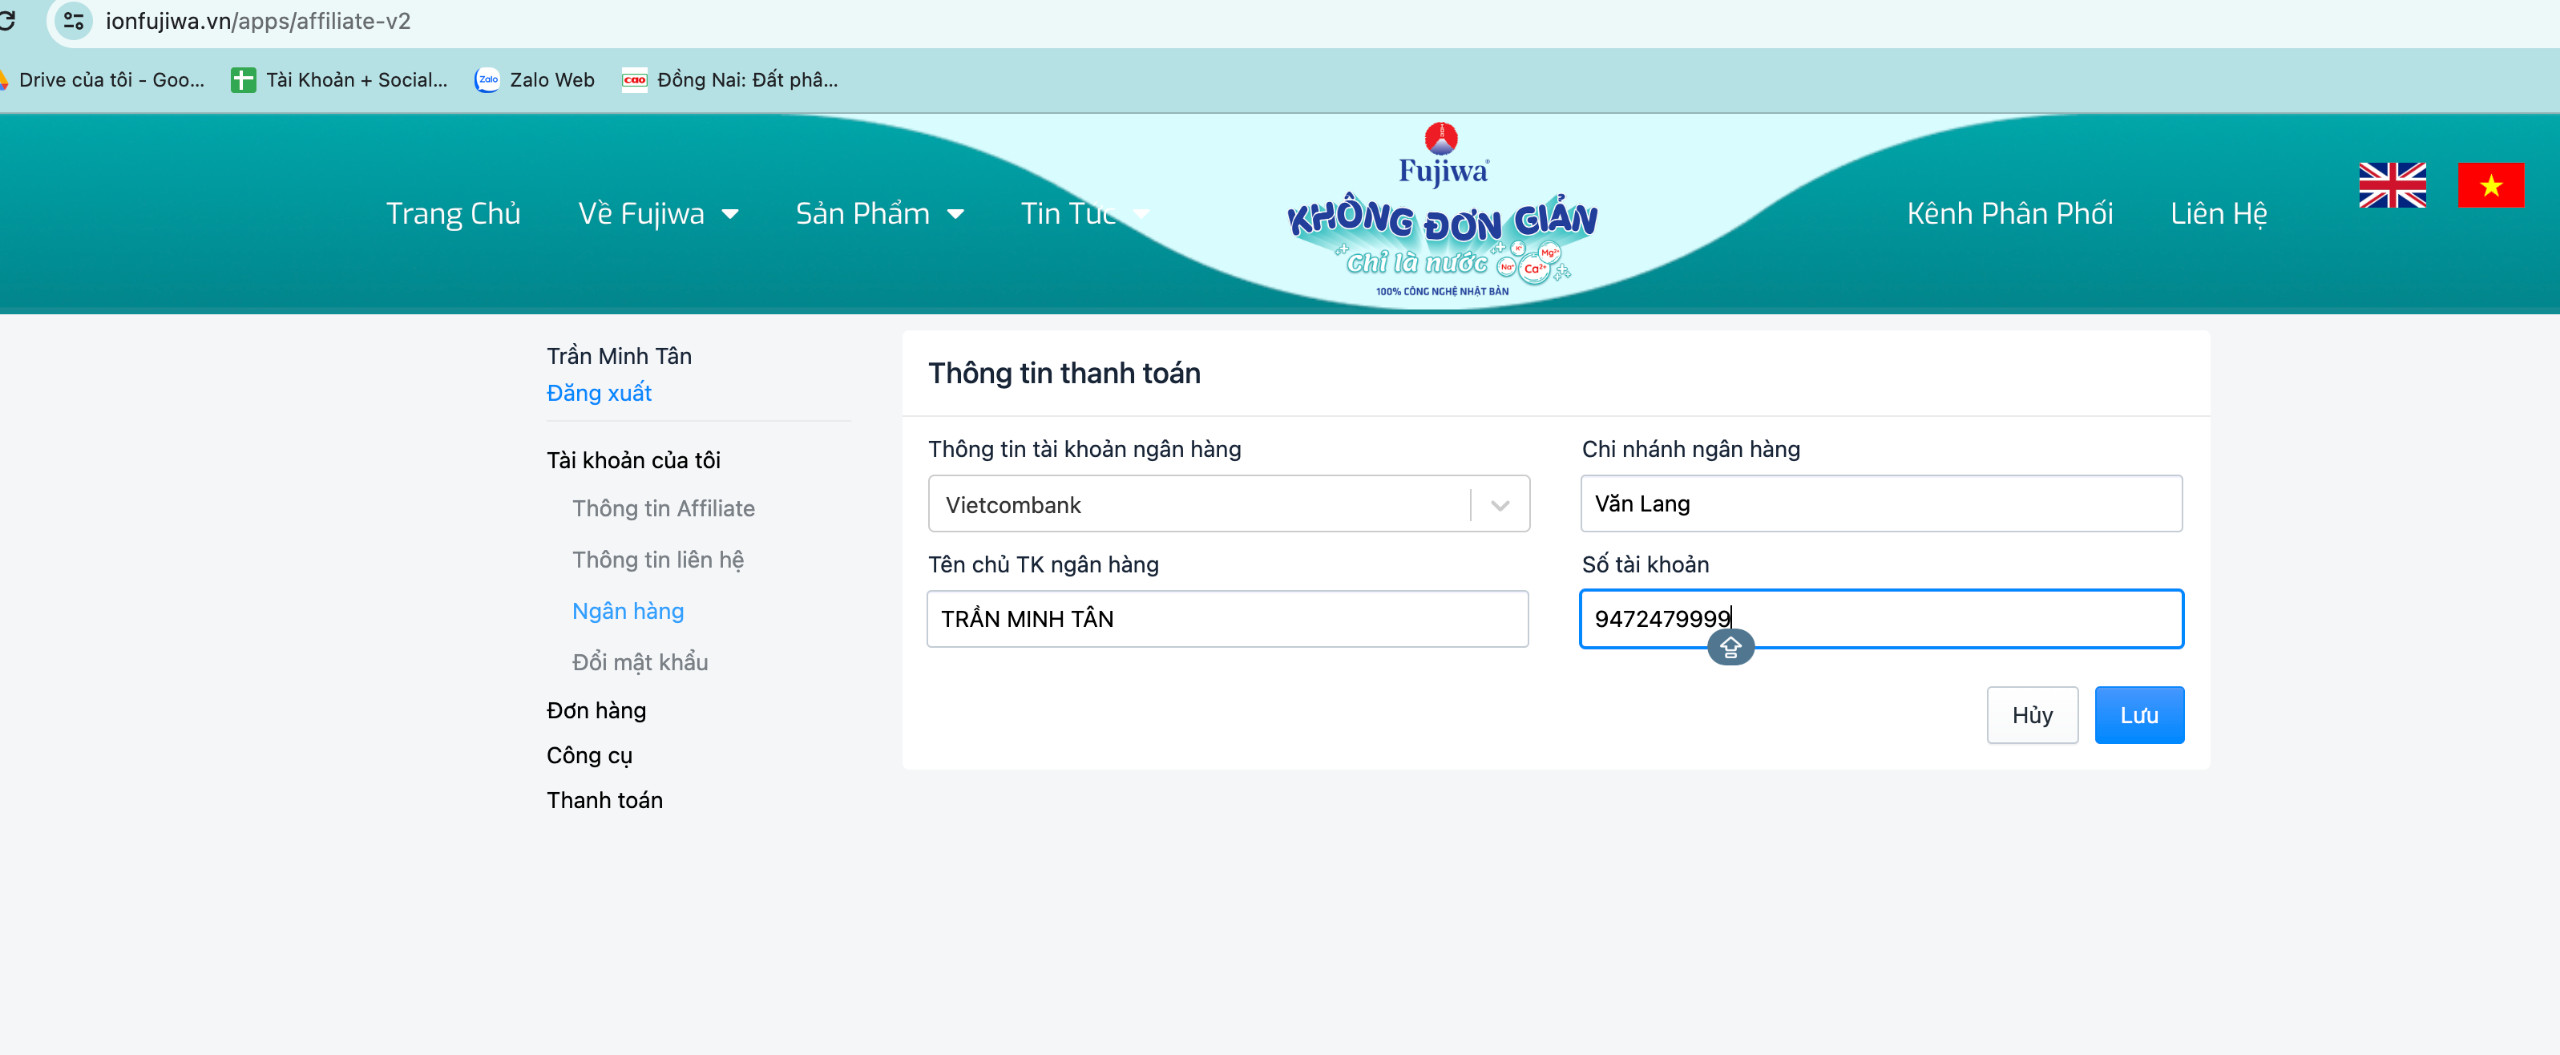The width and height of the screenshot is (2560, 1055).
Task: Open Thông tin Affiliate in sidebar
Action: tap(663, 508)
